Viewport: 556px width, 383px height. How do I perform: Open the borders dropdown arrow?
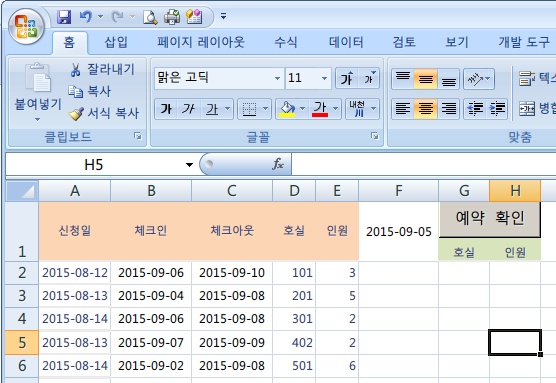(265, 109)
